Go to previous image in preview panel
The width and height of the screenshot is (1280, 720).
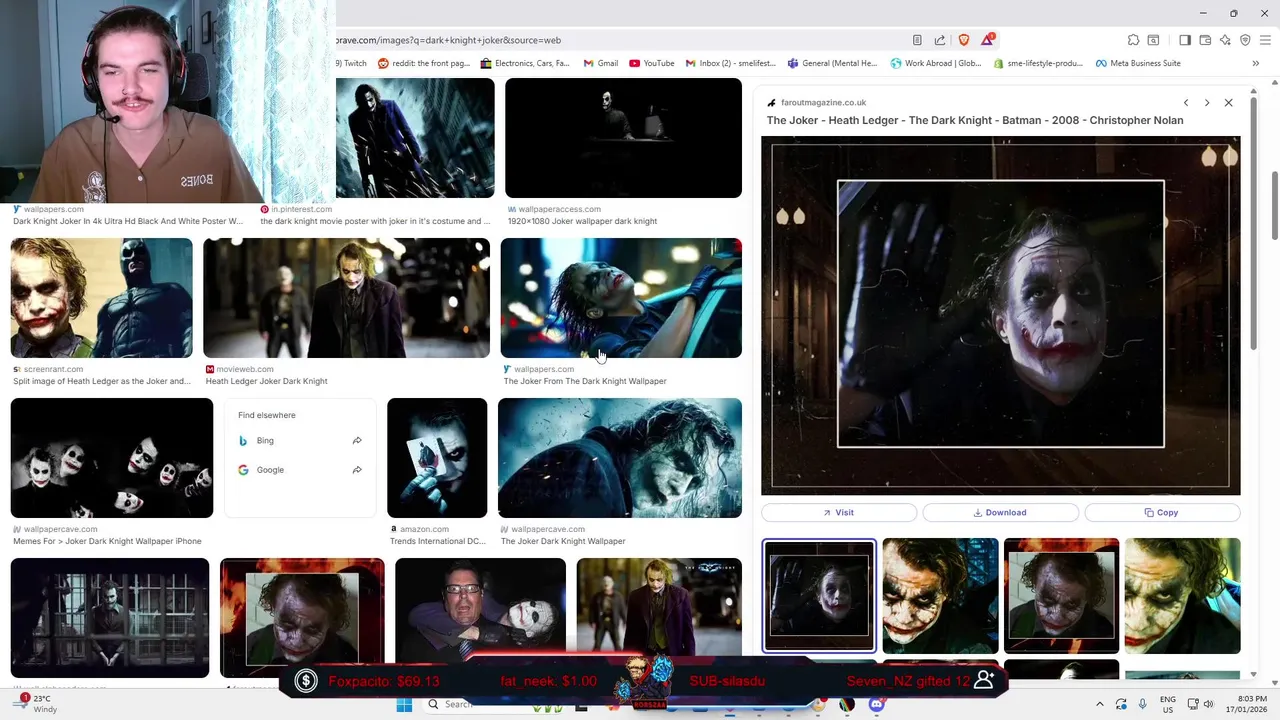point(1186,103)
